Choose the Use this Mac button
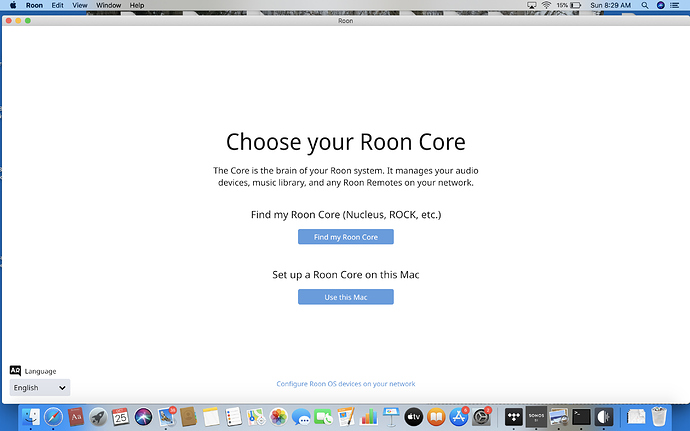Viewport: 690px width, 431px height. tap(345, 297)
